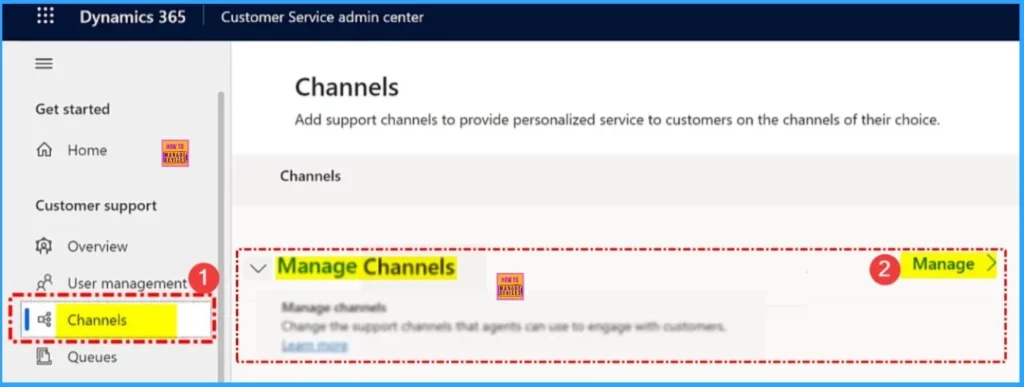Click the Get started section label
Viewport: 1024px width, 387px height.
tap(72, 109)
